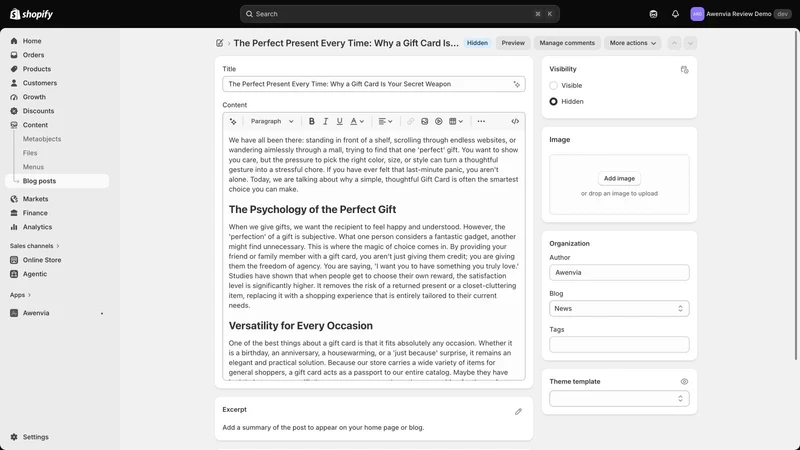800x450 pixels.
Task: Click the AI generate content icon in toolbar
Action: pos(233,121)
